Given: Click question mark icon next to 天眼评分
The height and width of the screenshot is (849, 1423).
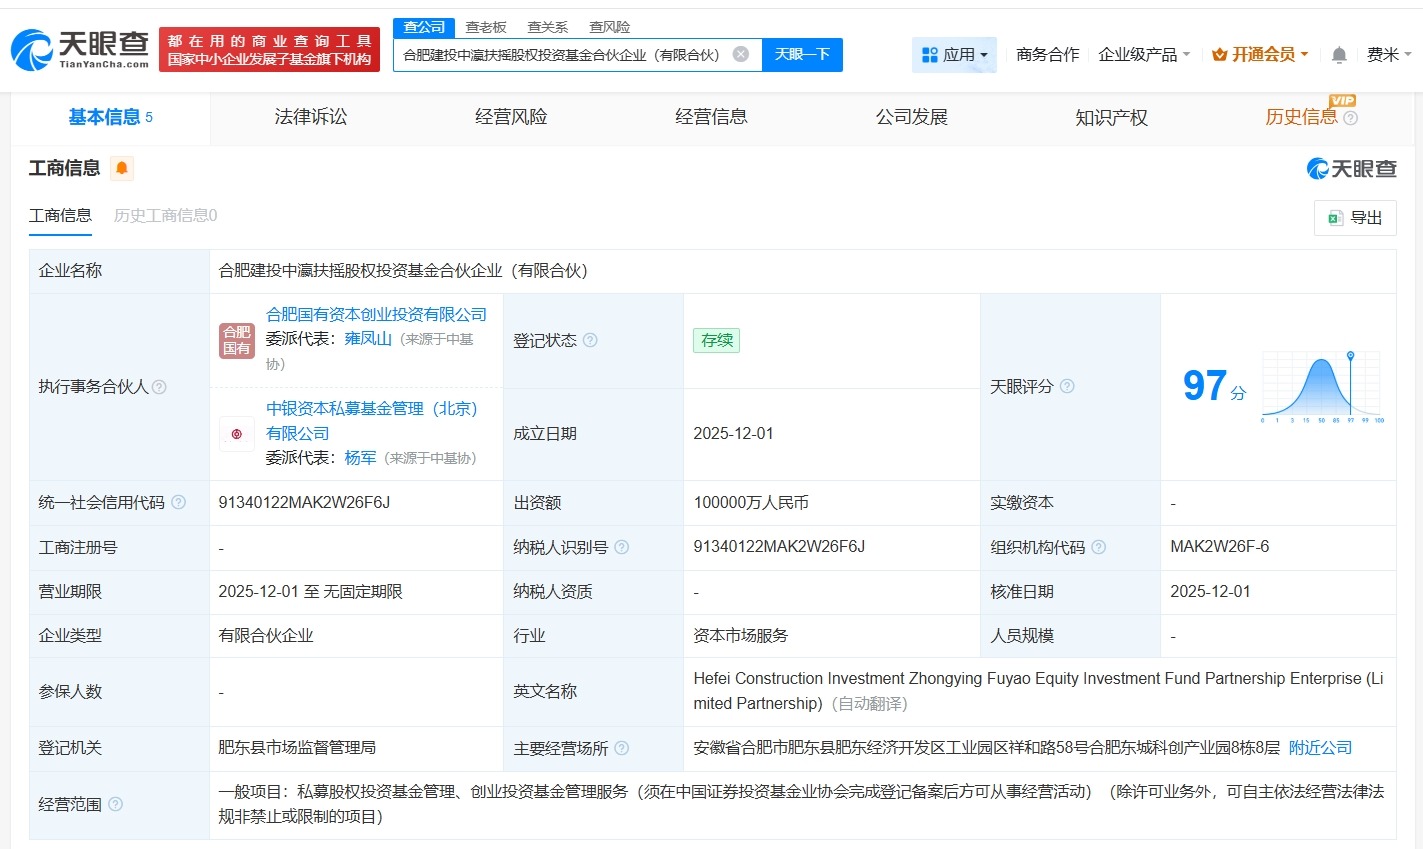Looking at the screenshot, I should 1067,386.
